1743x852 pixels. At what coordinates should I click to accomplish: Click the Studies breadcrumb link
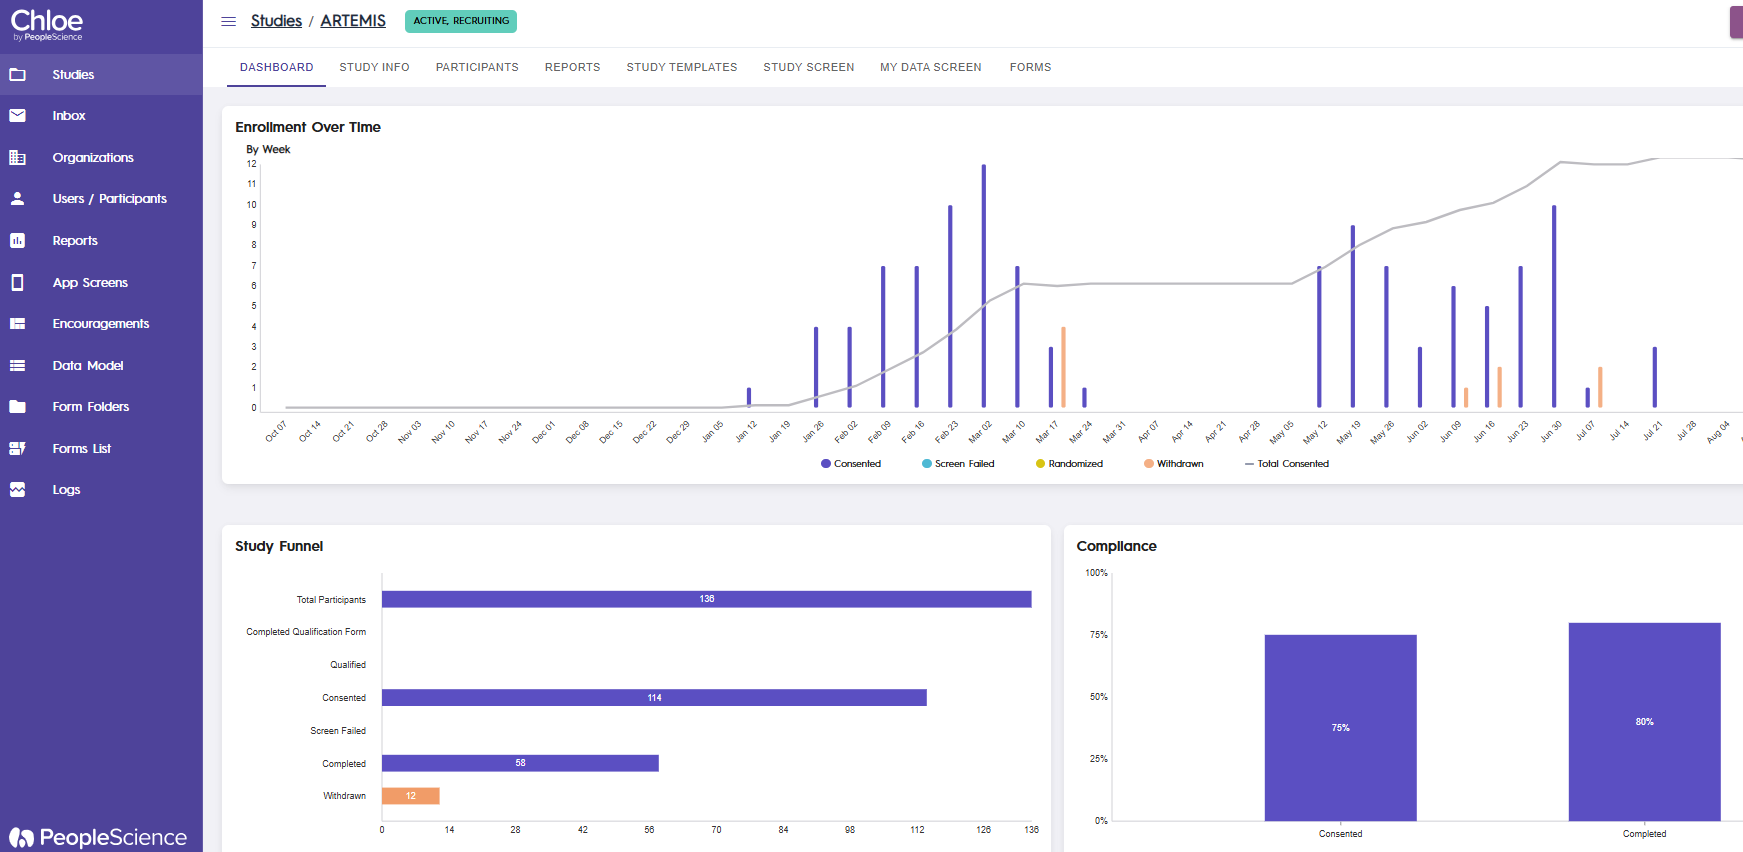click(276, 21)
